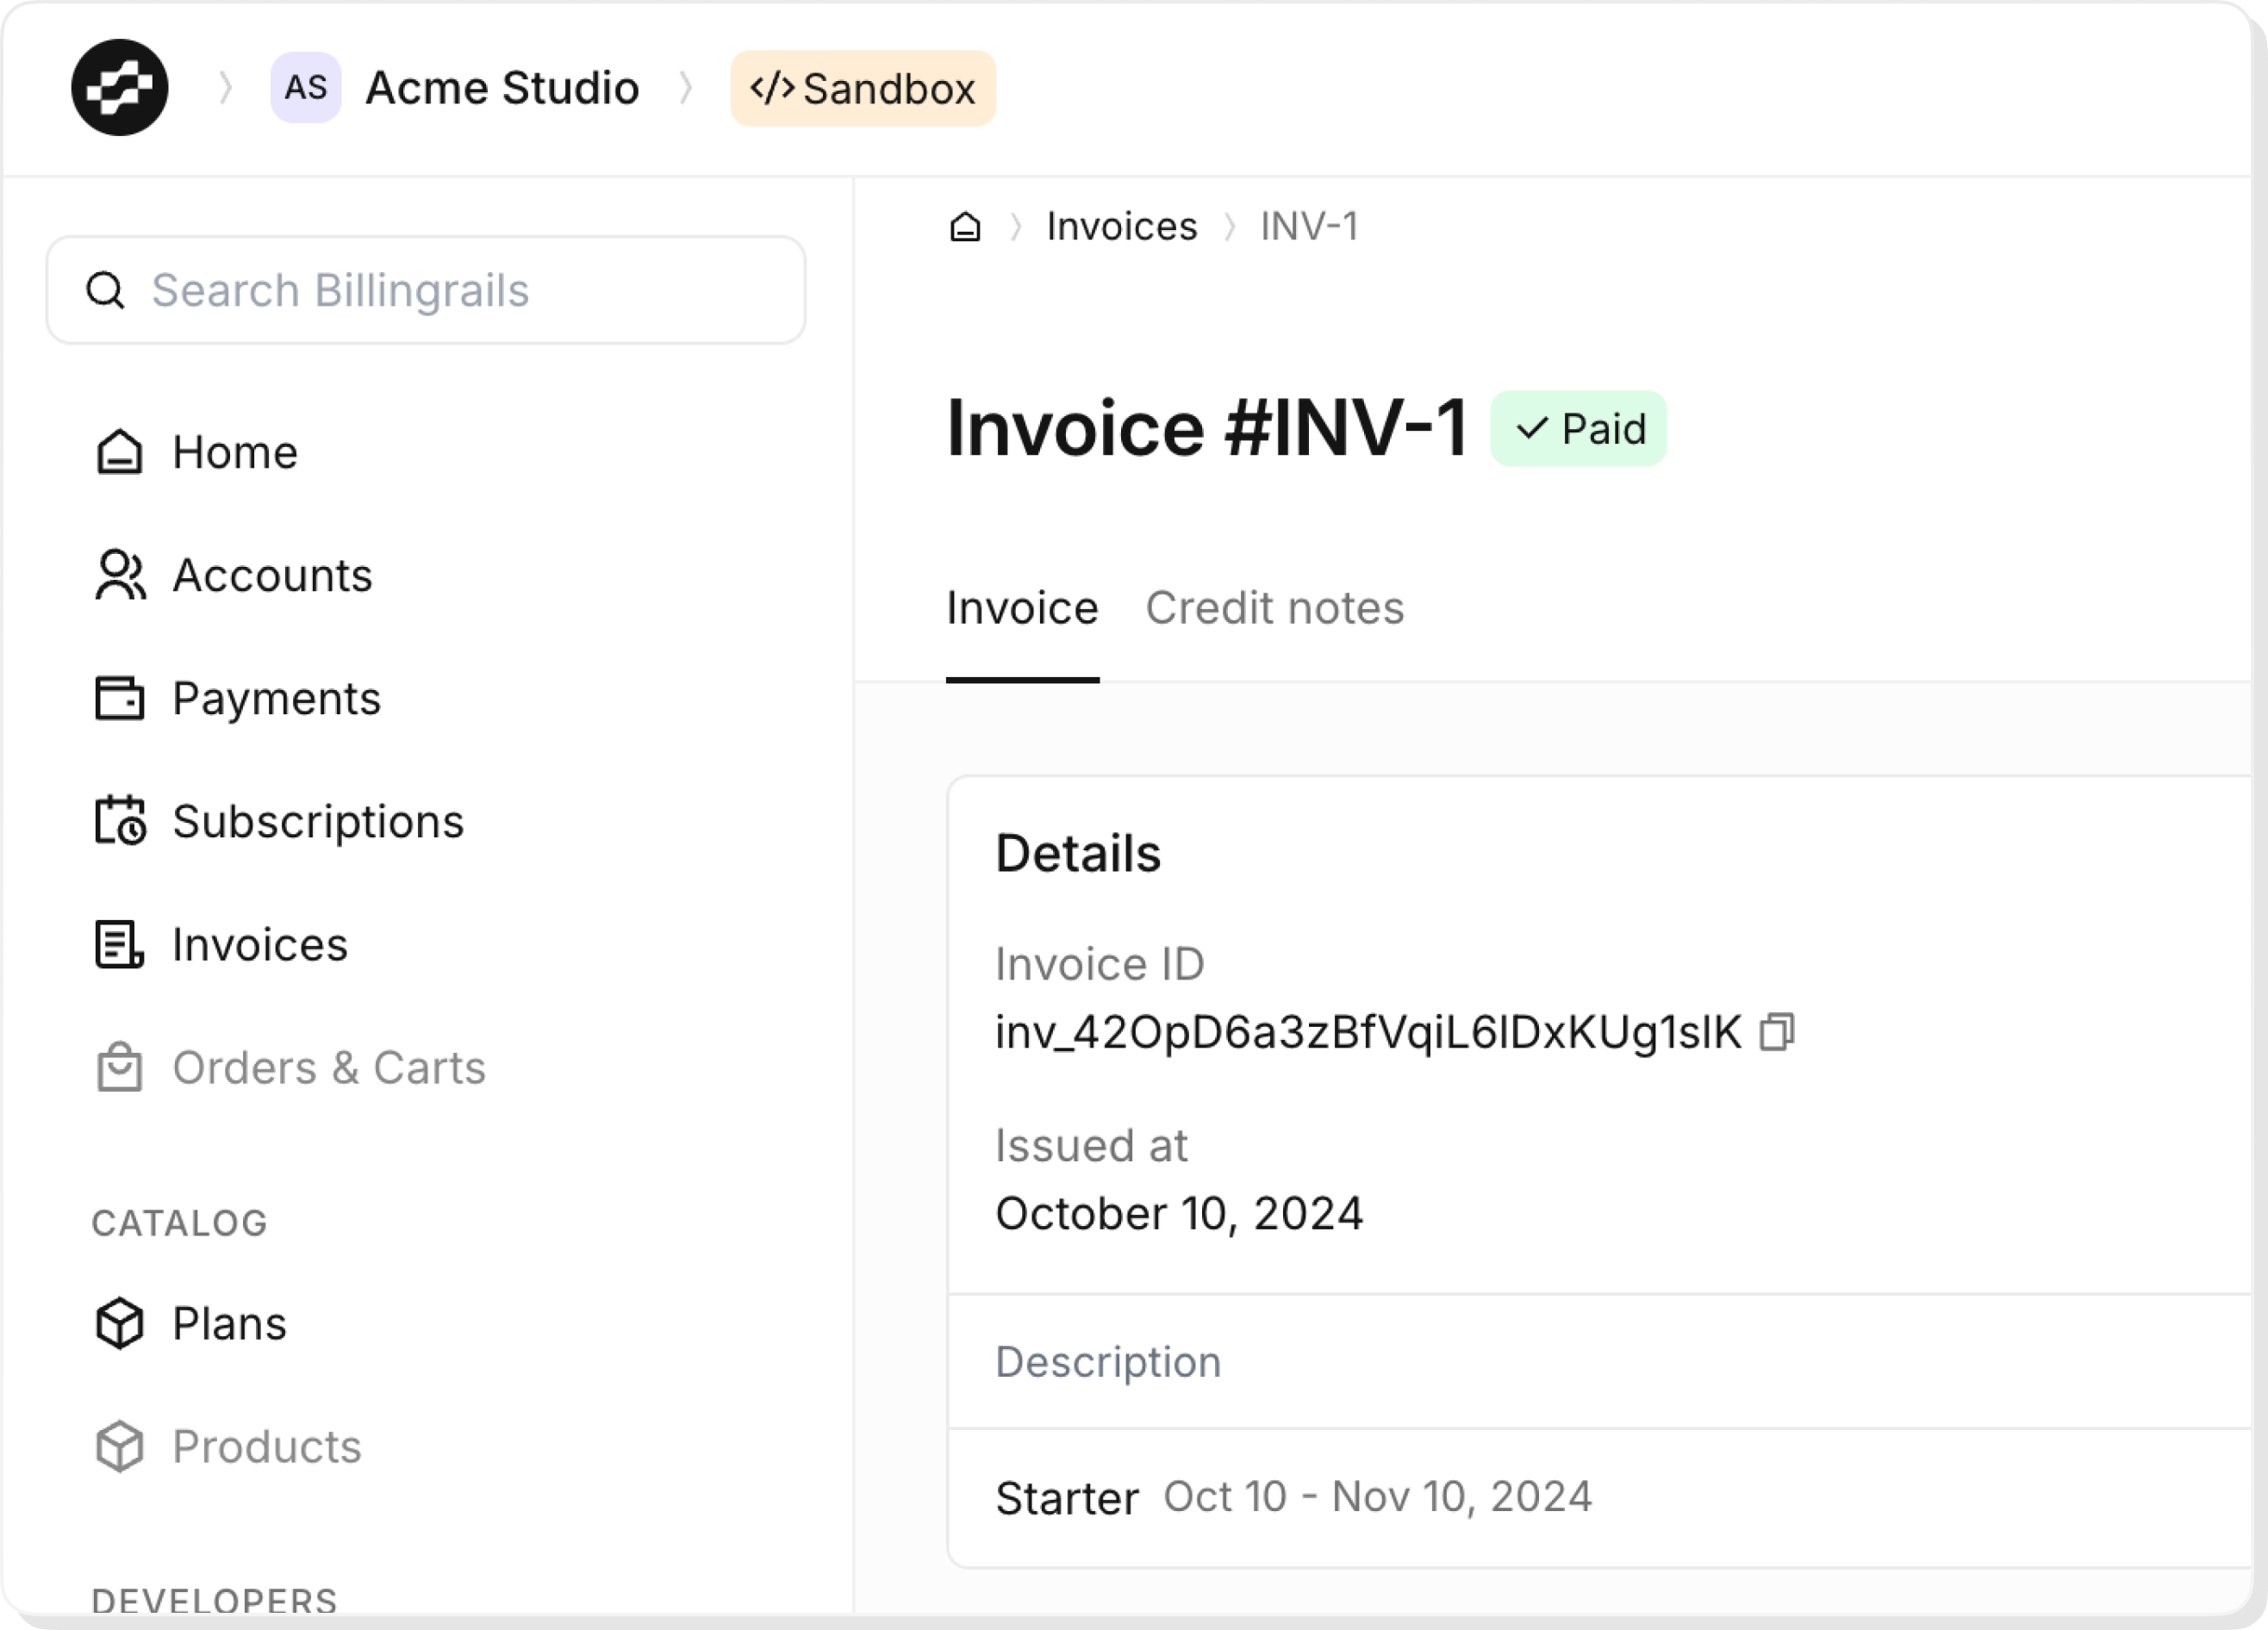2268x1630 pixels.
Task: Expand the main app logo menu
Action: click(118, 88)
